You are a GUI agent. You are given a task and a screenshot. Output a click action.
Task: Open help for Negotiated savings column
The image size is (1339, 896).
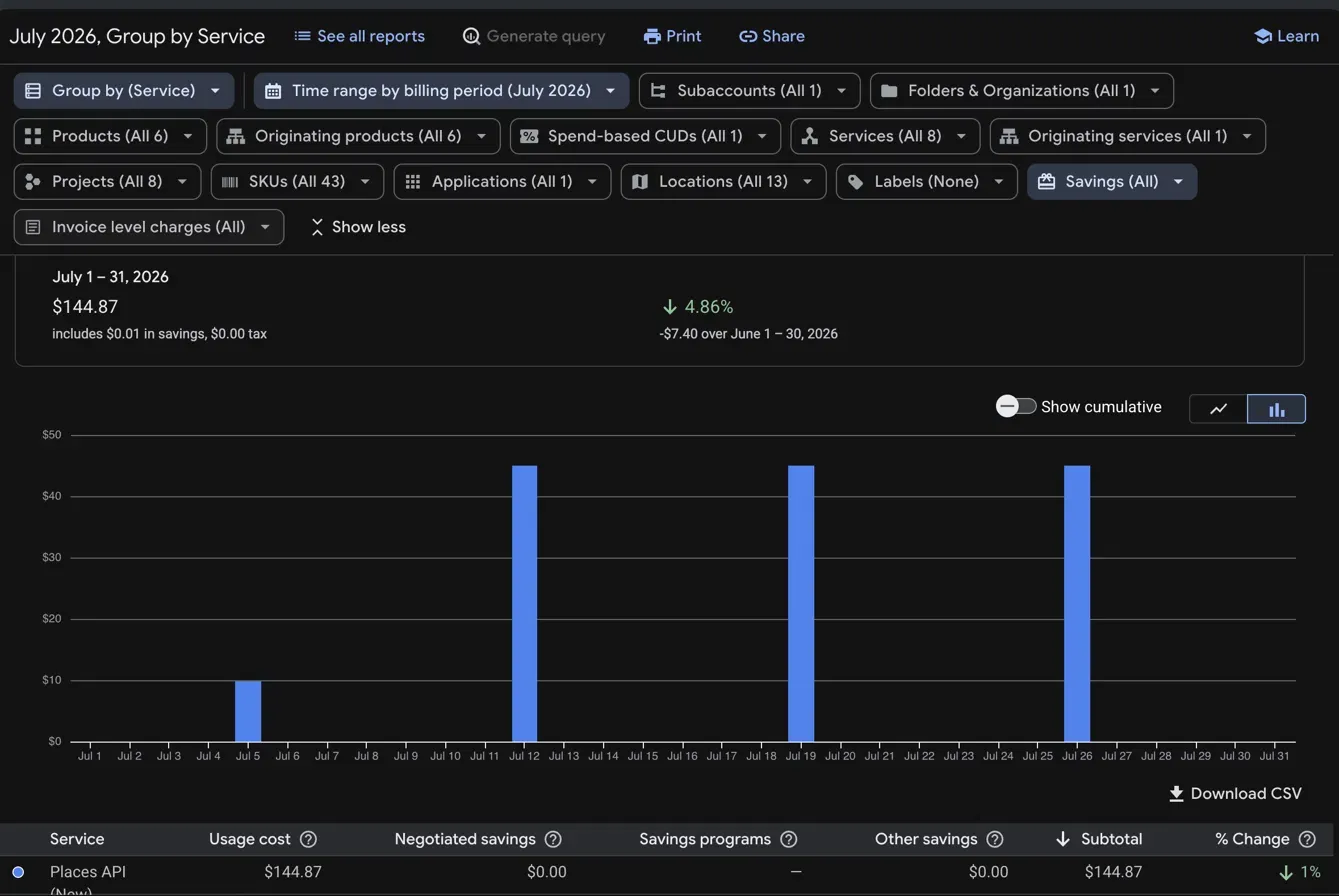click(x=553, y=840)
